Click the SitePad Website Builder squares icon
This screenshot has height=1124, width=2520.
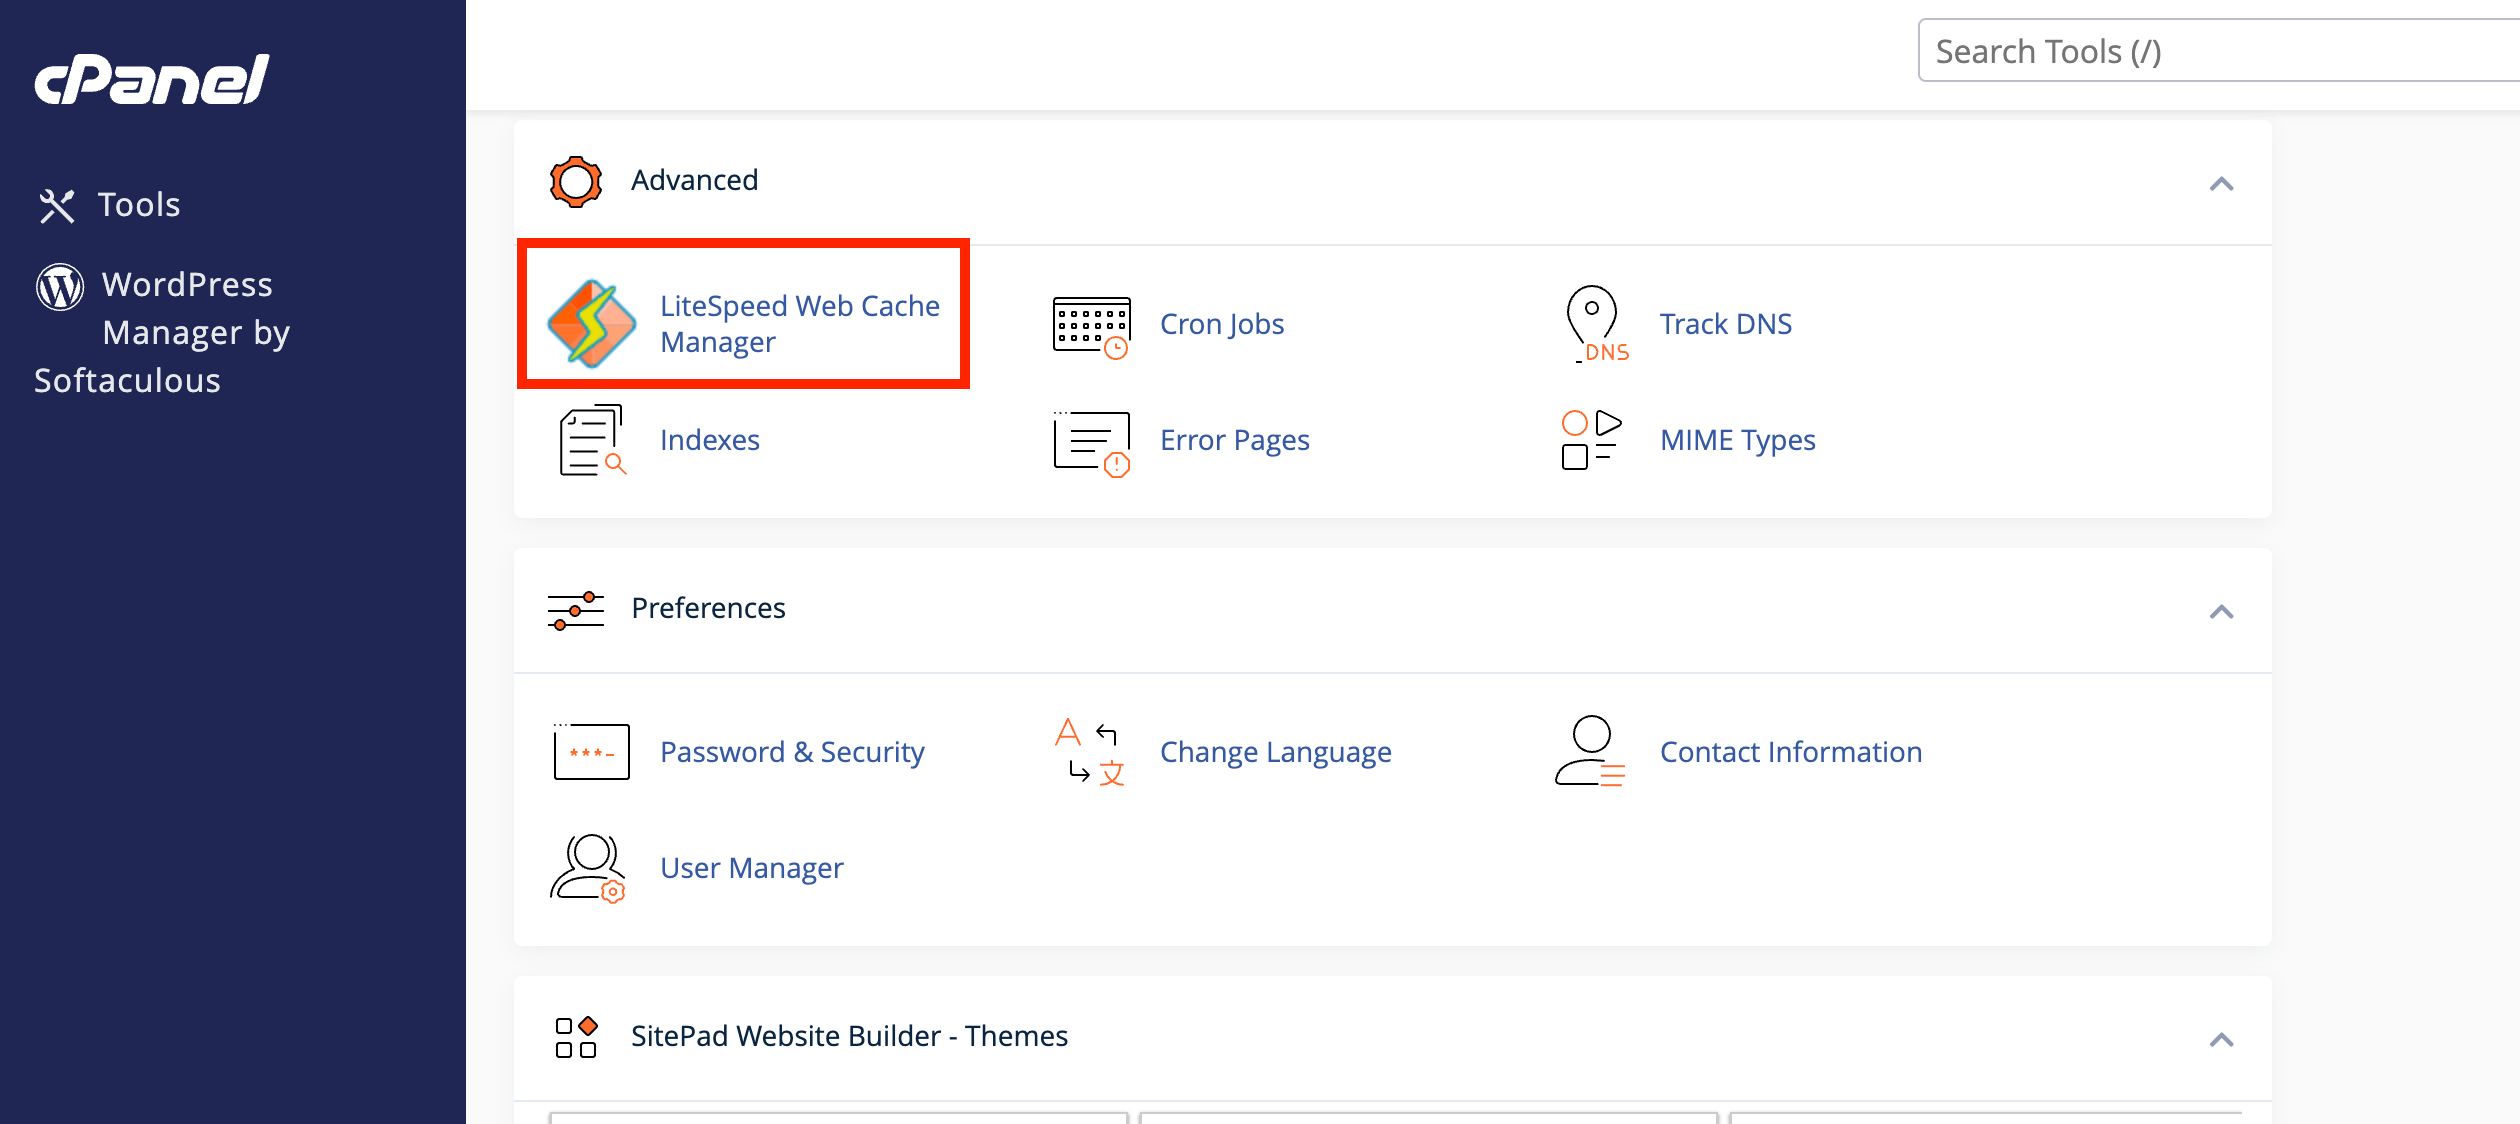(576, 1037)
